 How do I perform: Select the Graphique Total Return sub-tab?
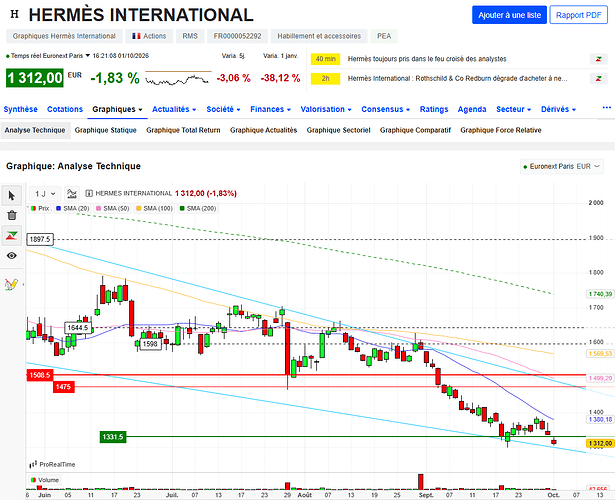[183, 130]
